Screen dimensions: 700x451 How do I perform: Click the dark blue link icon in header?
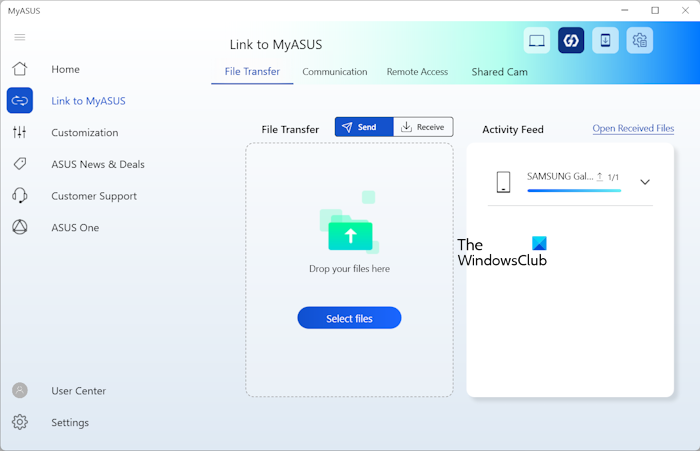(571, 41)
